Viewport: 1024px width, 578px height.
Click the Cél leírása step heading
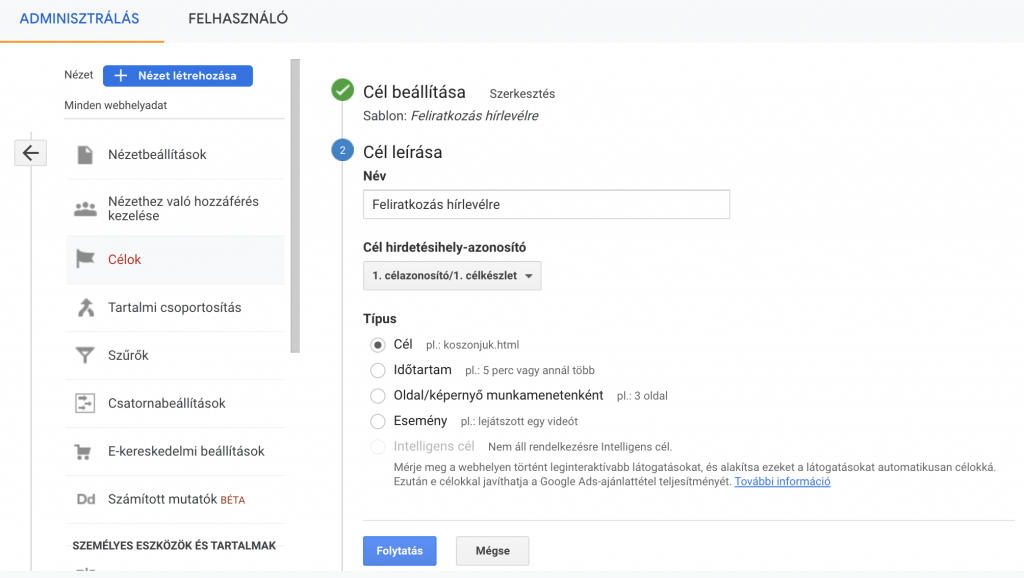(x=402, y=152)
